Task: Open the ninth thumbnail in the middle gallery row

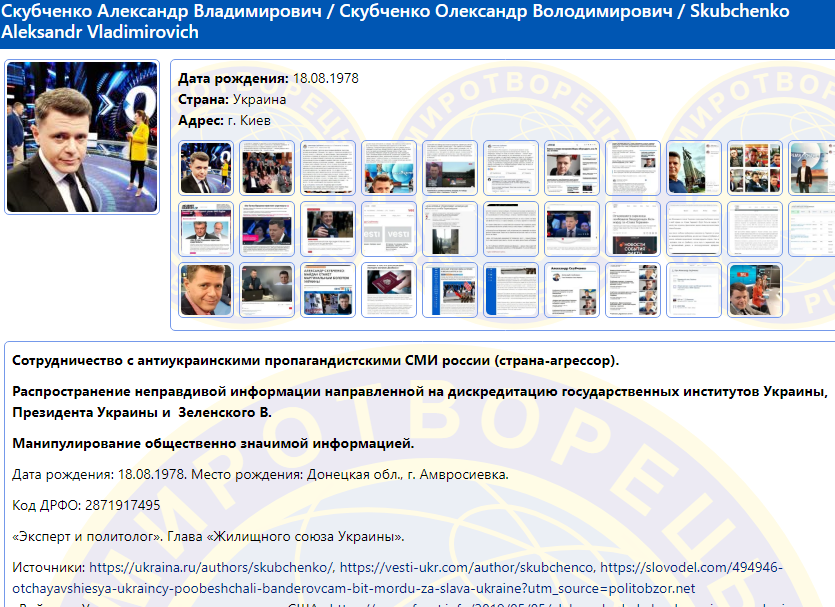Action: coord(694,229)
